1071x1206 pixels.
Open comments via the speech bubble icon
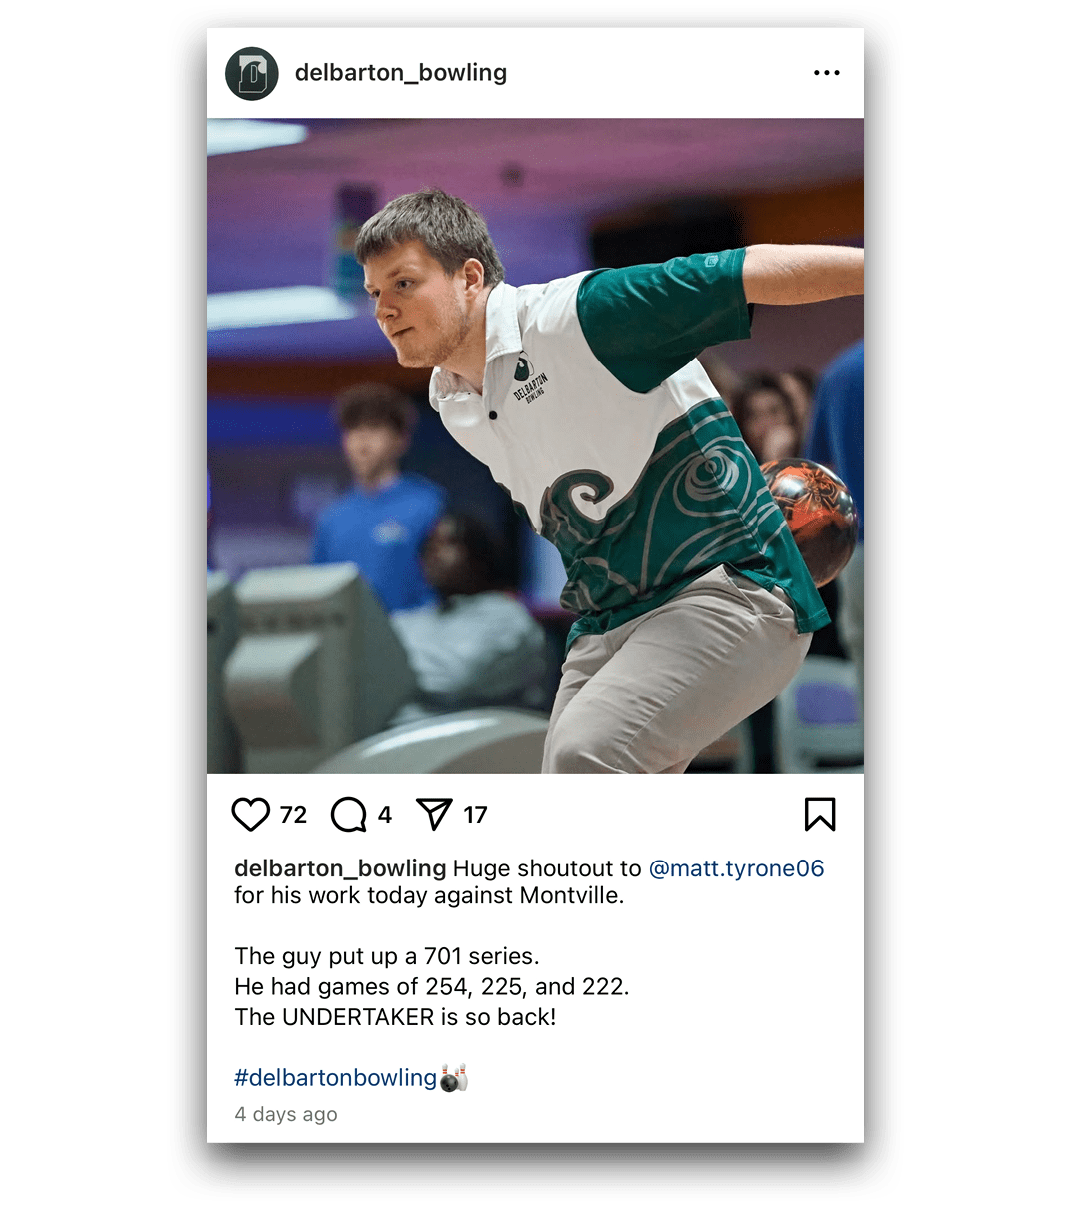tap(348, 815)
